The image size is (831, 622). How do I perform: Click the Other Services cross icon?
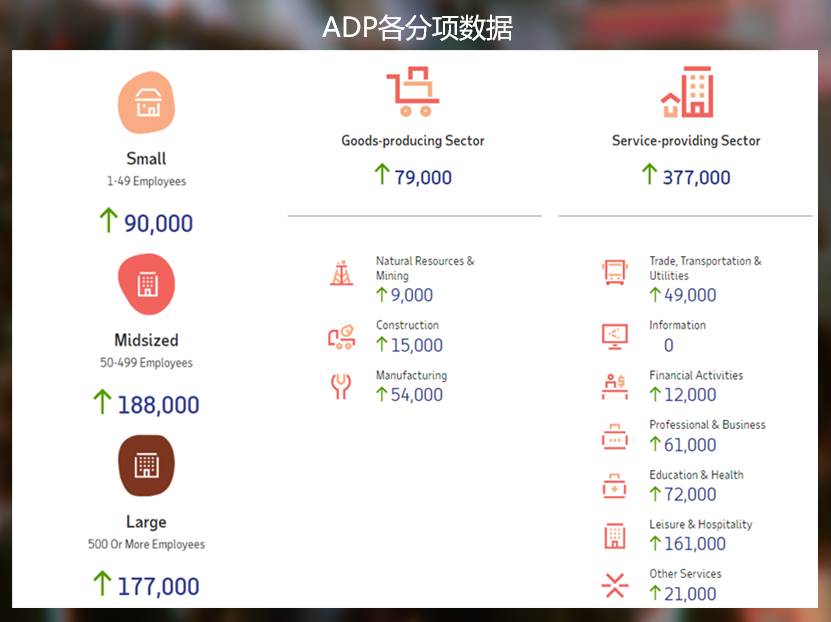(615, 585)
